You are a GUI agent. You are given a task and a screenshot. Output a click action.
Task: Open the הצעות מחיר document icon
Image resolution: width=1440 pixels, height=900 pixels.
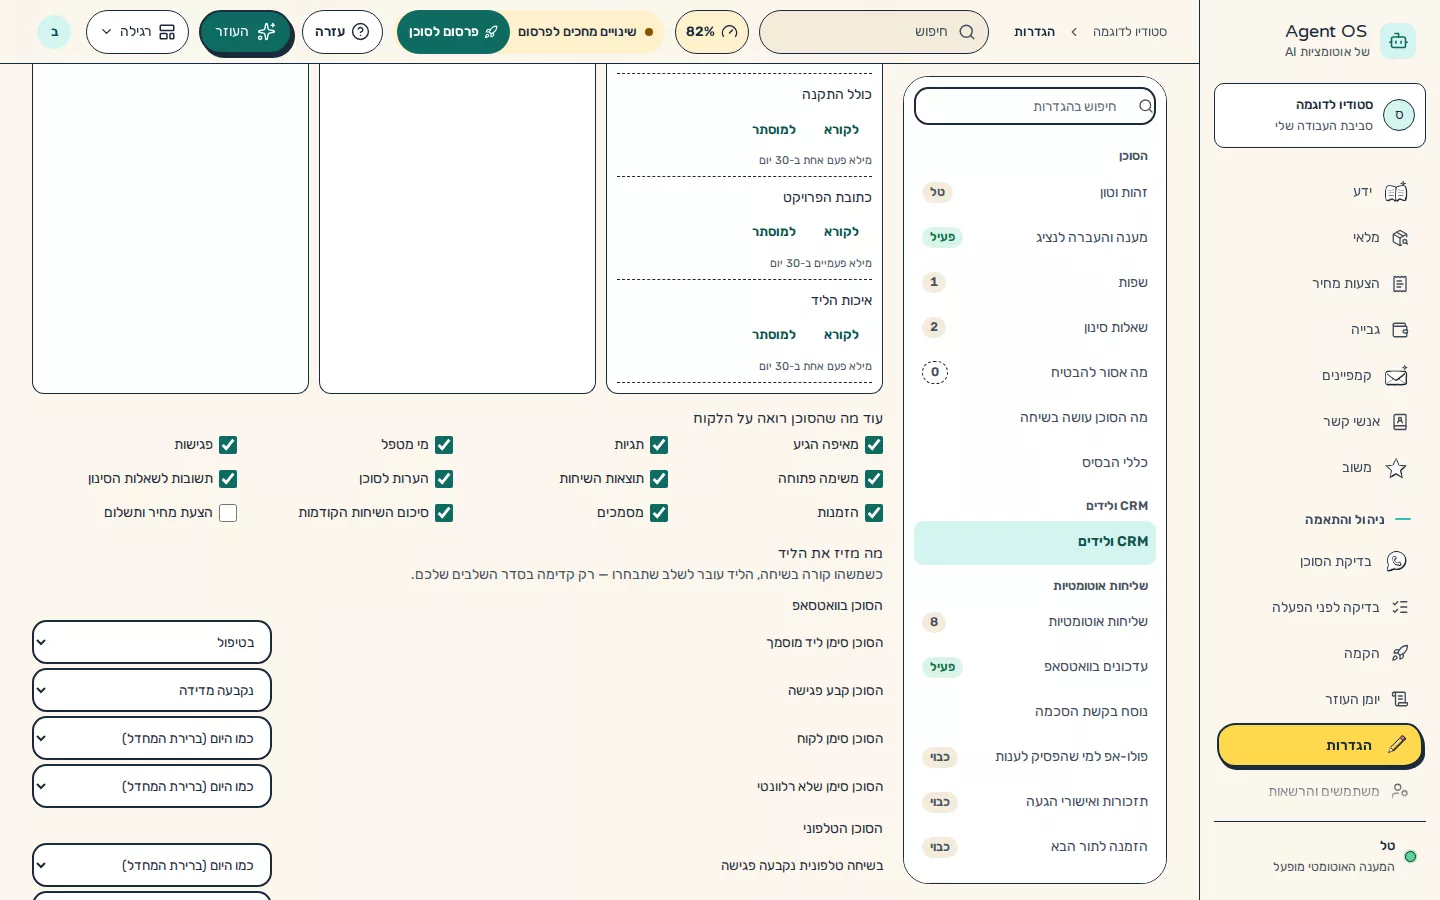click(1399, 284)
